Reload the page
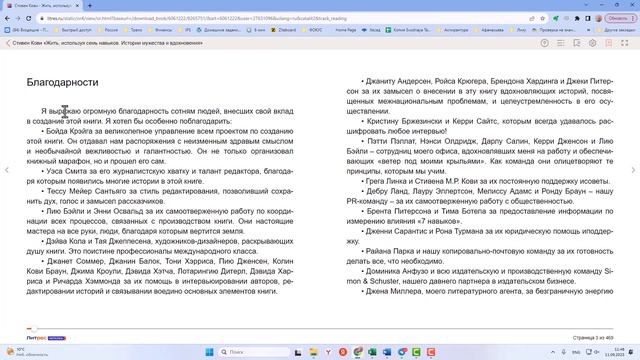640x360 pixels. point(29,18)
